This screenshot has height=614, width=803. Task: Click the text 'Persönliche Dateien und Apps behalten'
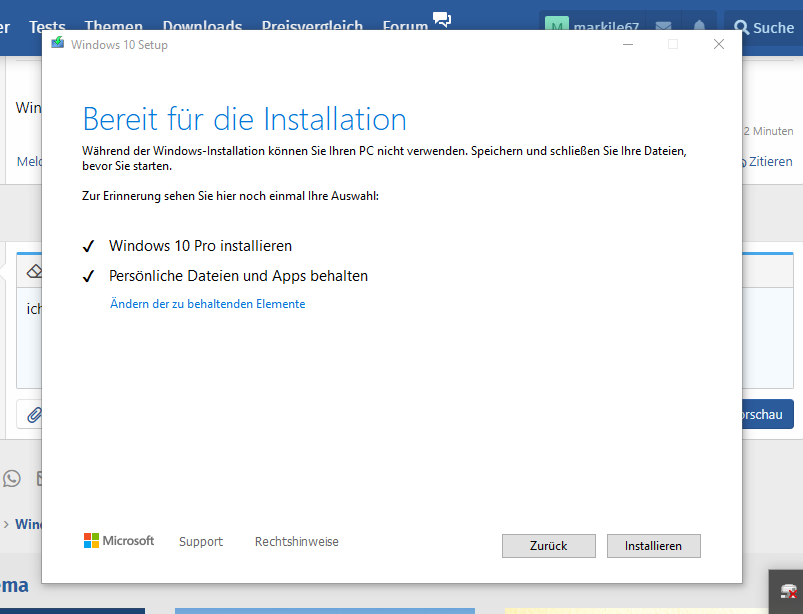(238, 276)
